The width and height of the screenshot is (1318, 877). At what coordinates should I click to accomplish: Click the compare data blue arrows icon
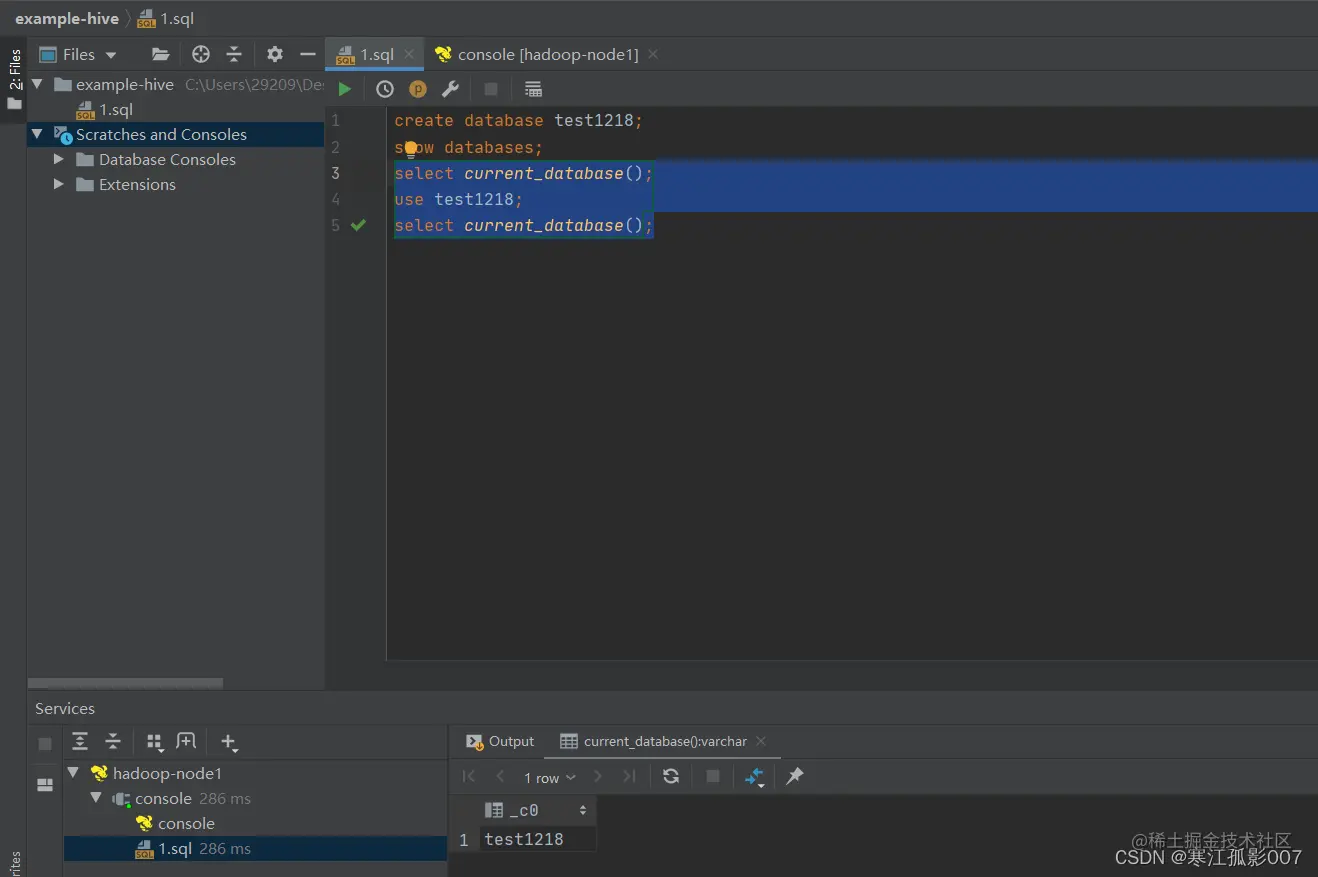coord(754,777)
